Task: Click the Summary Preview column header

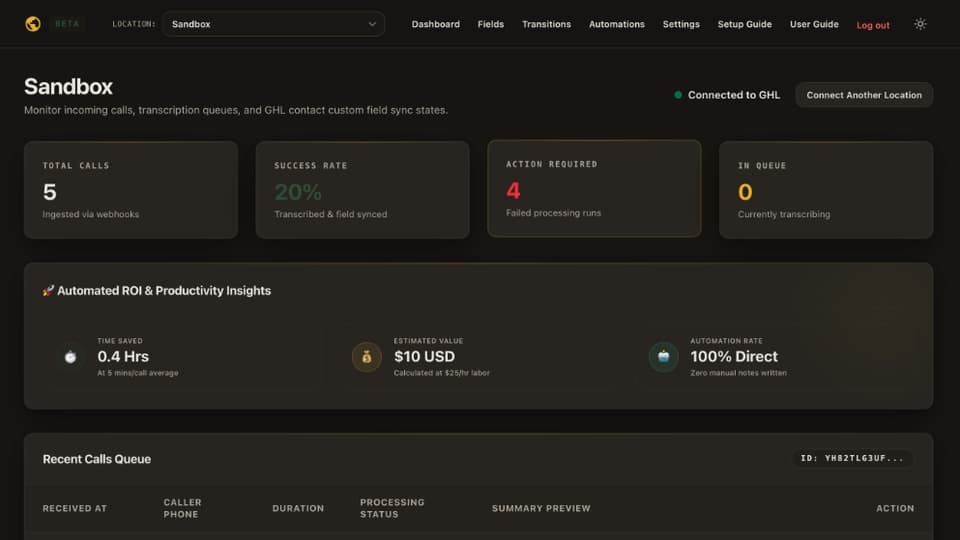Action: [x=541, y=508]
